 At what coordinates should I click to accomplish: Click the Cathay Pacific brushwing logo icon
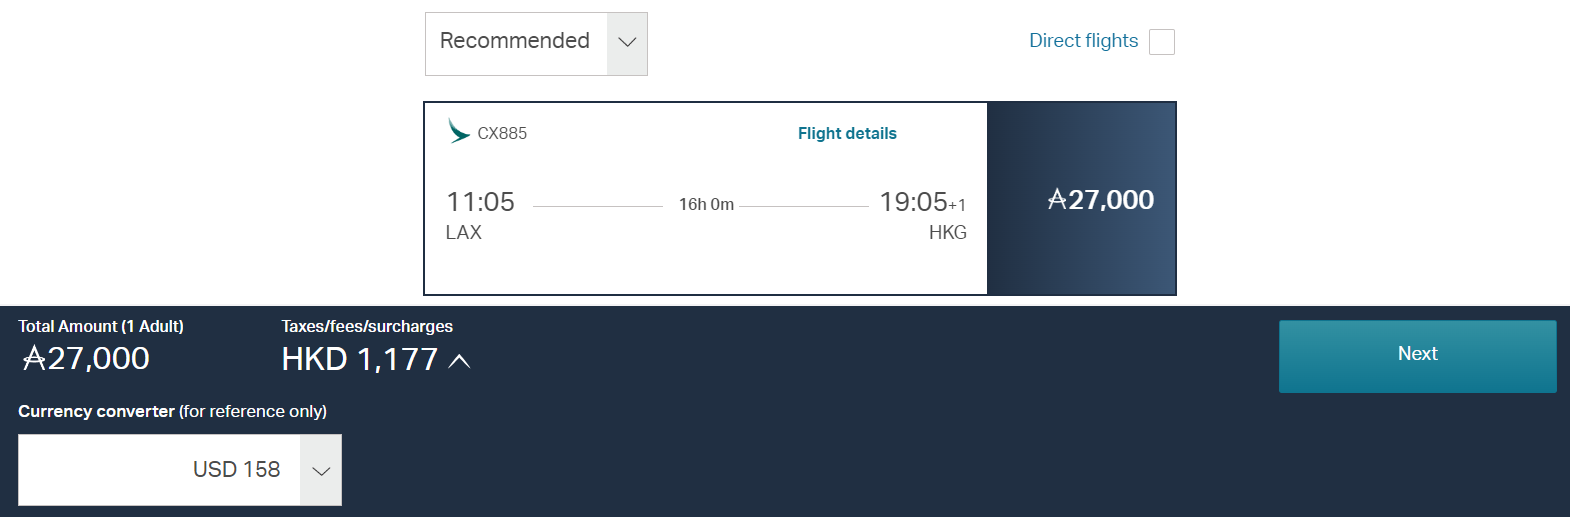tap(459, 131)
